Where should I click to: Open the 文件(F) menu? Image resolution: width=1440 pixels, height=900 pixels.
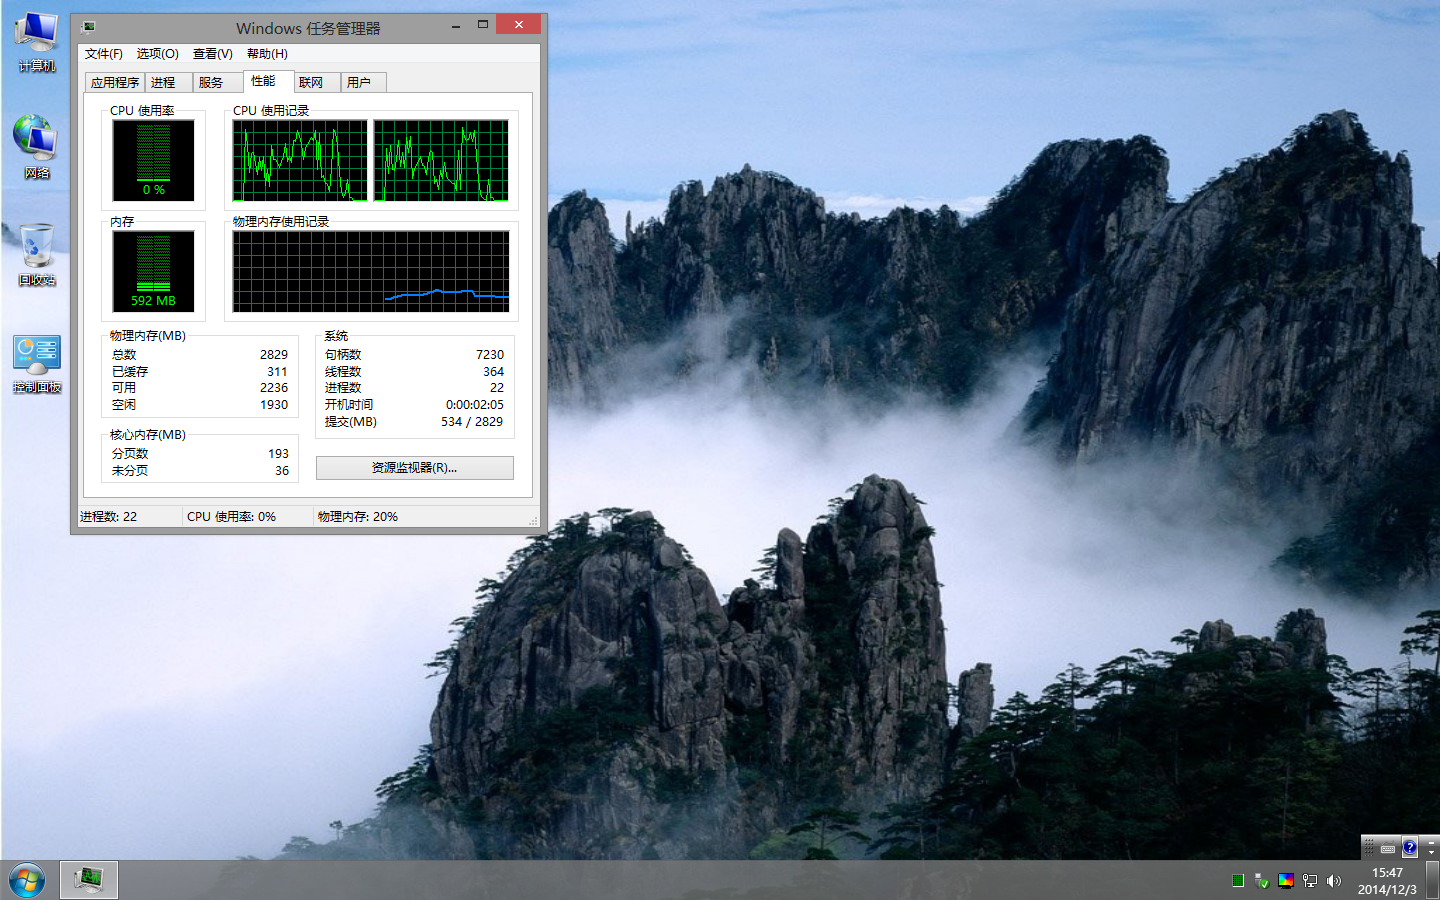click(104, 54)
